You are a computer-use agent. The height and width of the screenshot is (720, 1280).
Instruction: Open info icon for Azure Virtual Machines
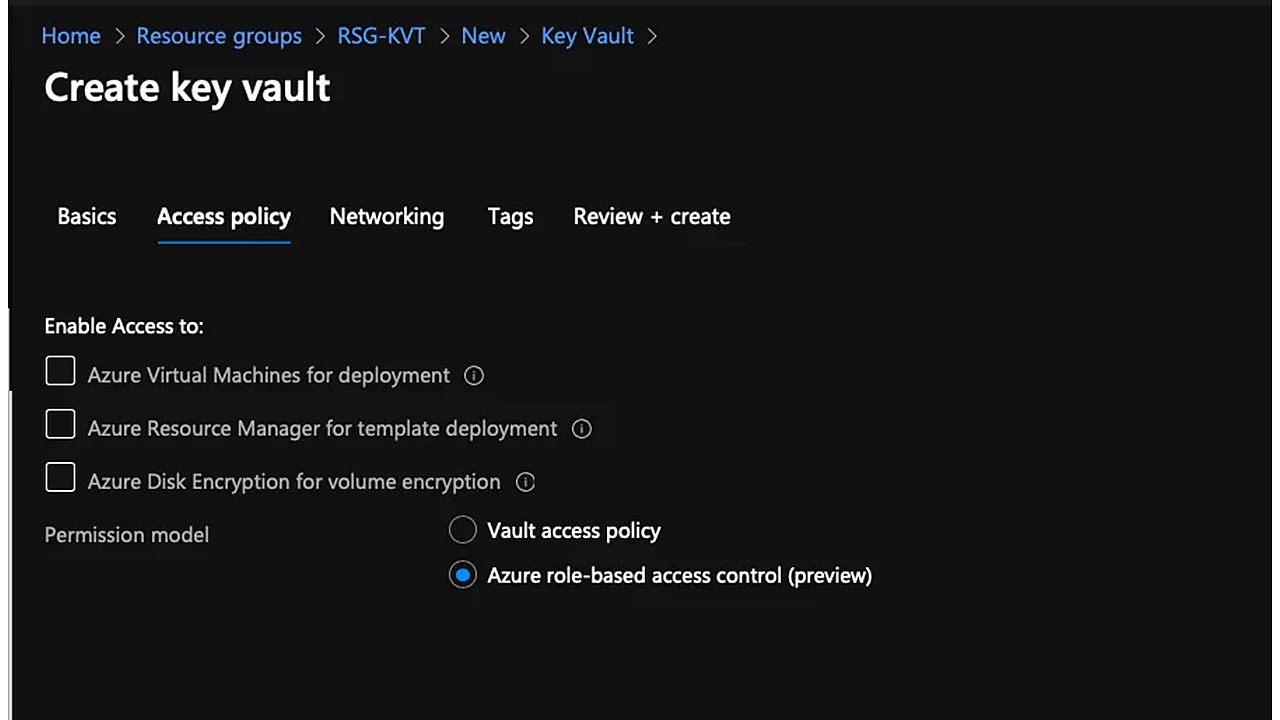pyautogui.click(x=474, y=376)
